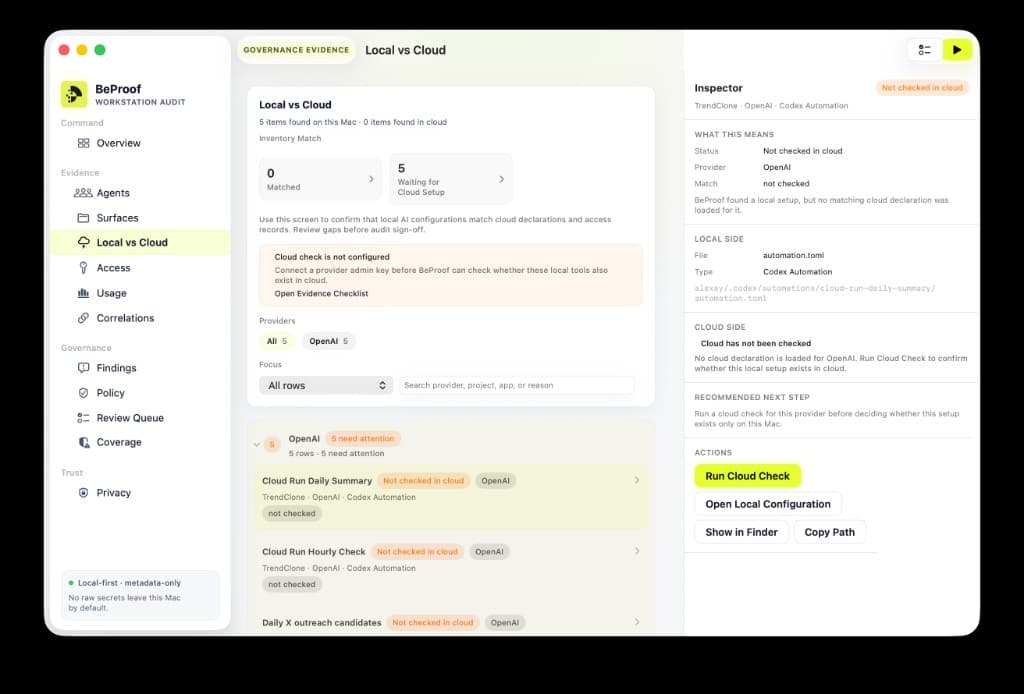Click the Review Queue list icon
1024x694 pixels.
pyautogui.click(x=83, y=418)
